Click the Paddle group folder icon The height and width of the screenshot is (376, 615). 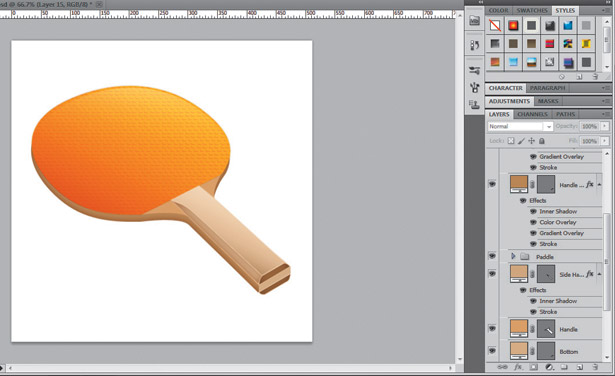[x=525, y=256]
